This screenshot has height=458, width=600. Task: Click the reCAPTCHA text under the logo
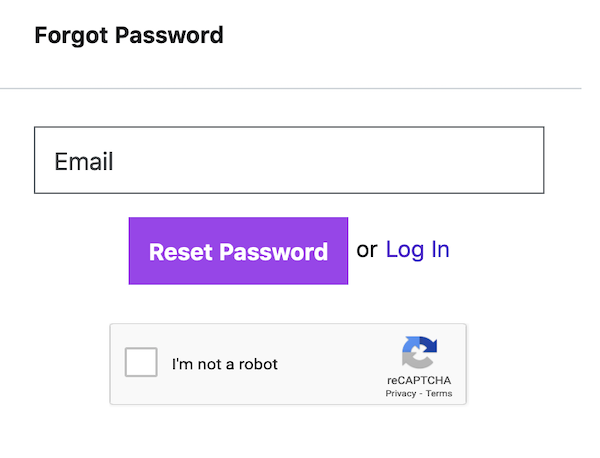(419, 381)
